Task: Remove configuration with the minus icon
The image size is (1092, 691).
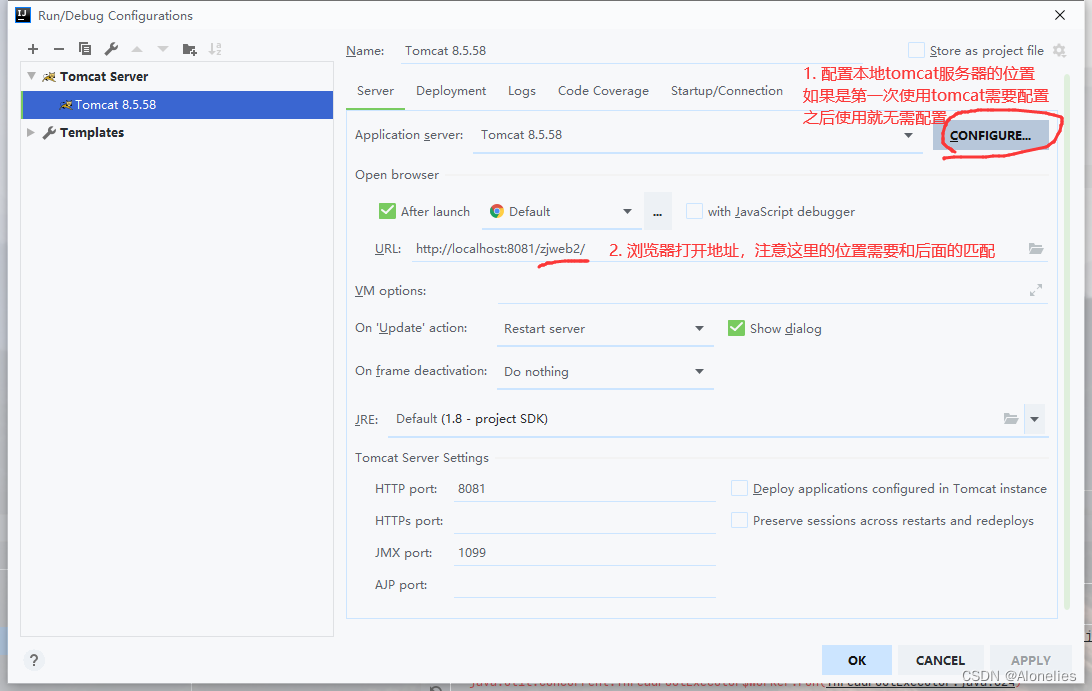Action: coord(59,49)
